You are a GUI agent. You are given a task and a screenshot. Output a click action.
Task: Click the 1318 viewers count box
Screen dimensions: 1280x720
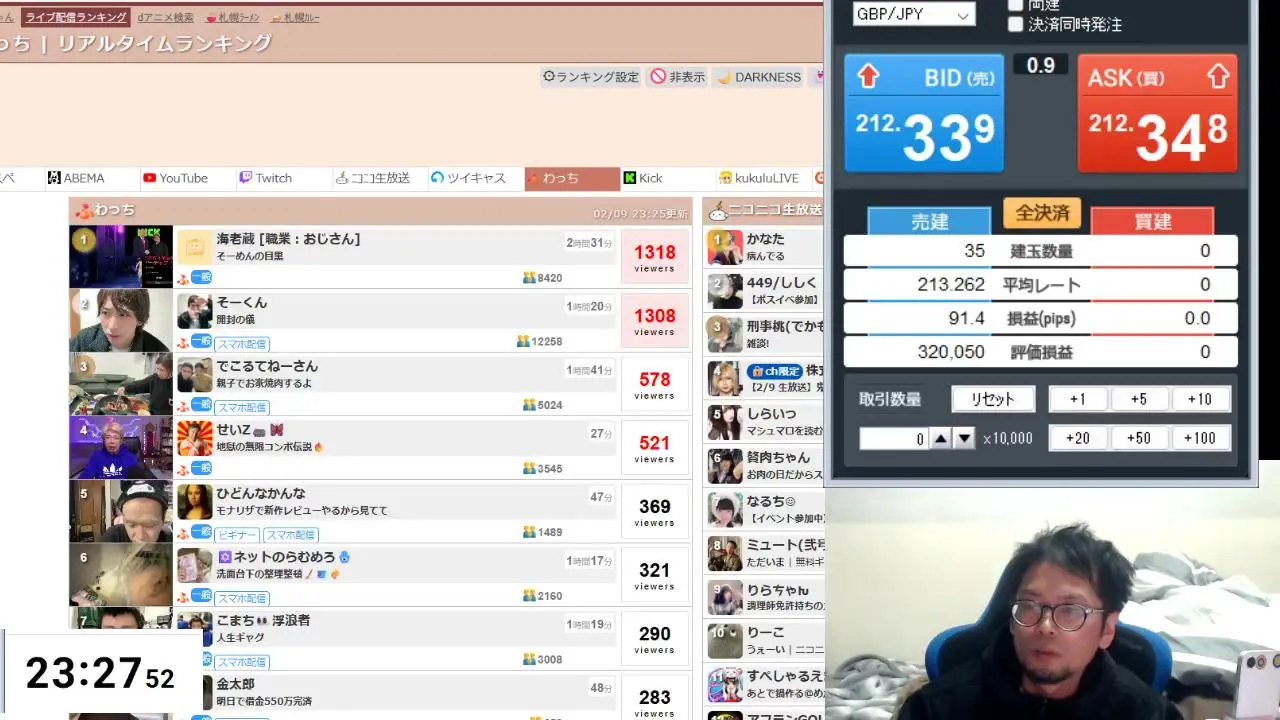click(655, 257)
